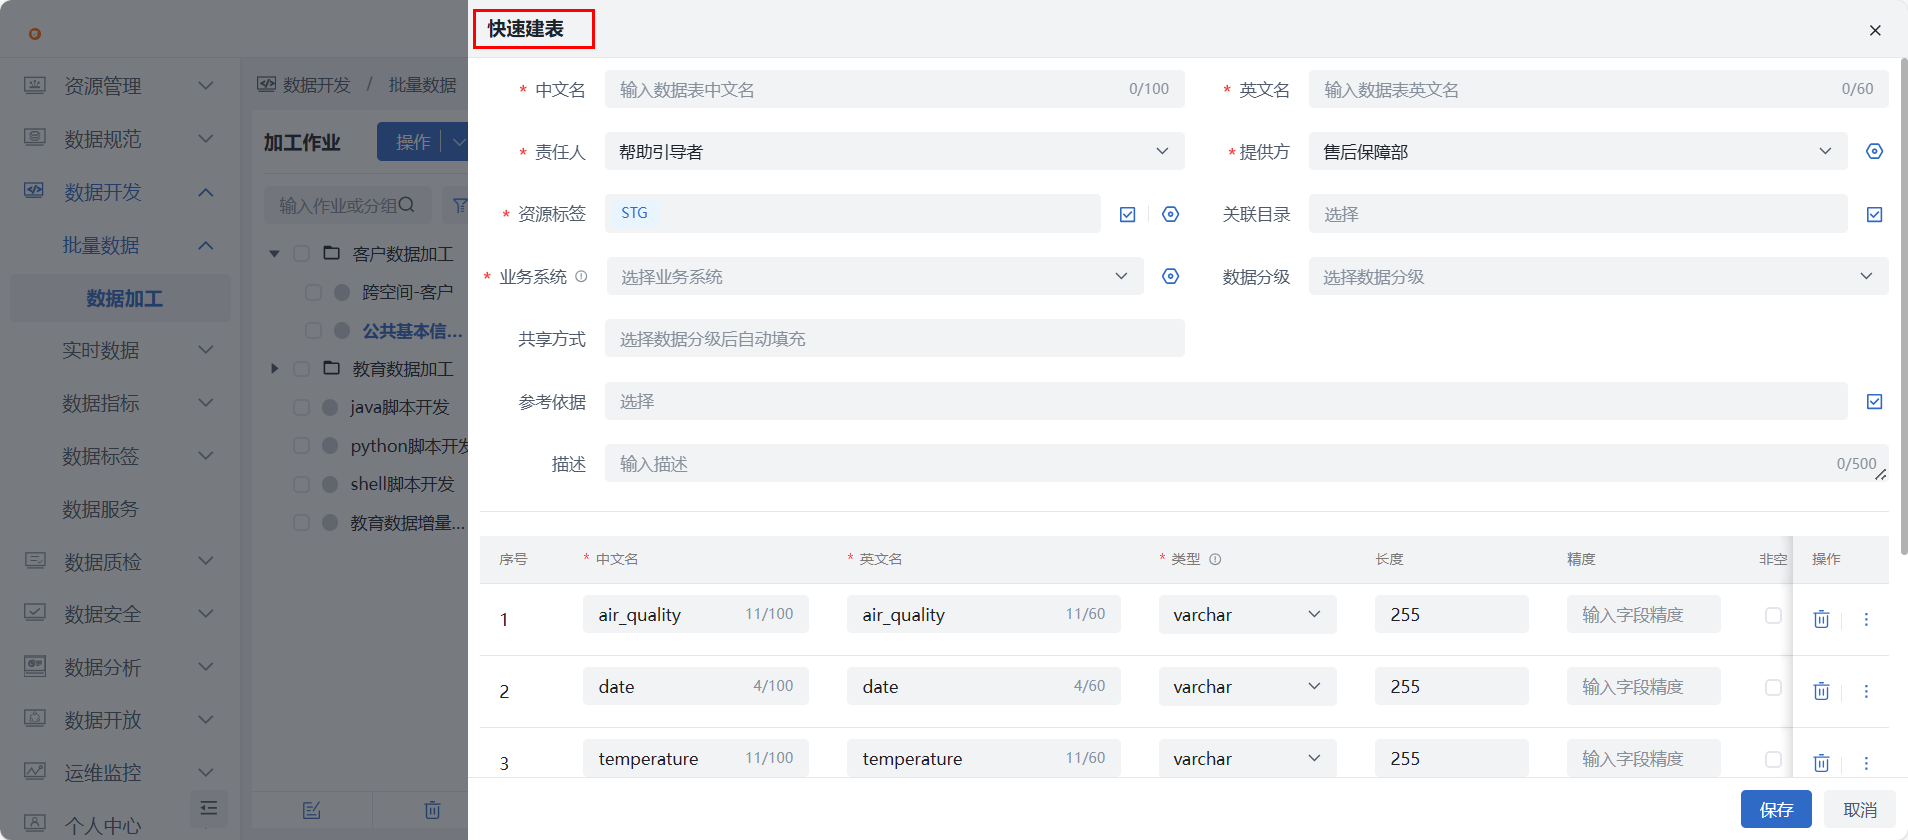Select the 公共基本信... tree item
This screenshot has width=1908, height=840.
(x=412, y=331)
